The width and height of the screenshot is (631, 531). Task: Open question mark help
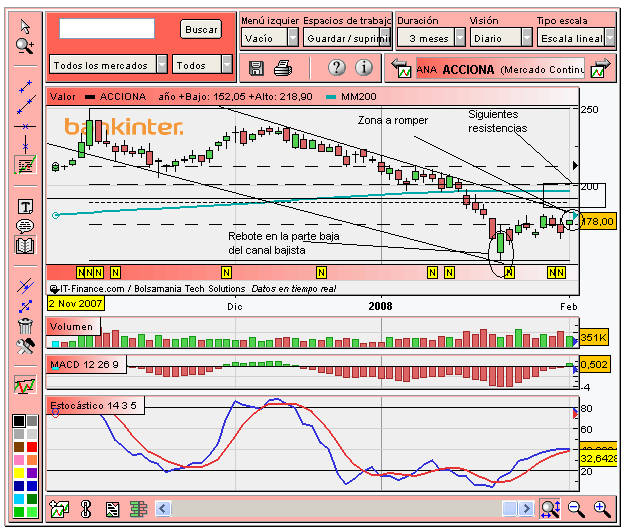click(x=336, y=68)
